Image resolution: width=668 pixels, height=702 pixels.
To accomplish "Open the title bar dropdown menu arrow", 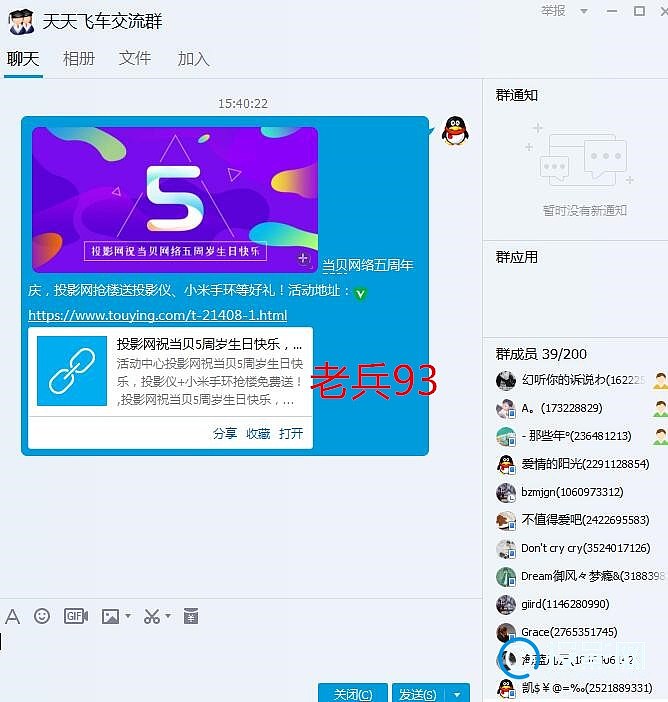I will click(584, 12).
